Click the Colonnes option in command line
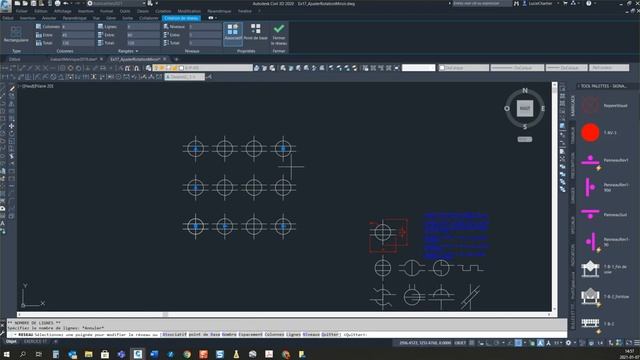Screen dimensions: 640x360 pos(274,335)
